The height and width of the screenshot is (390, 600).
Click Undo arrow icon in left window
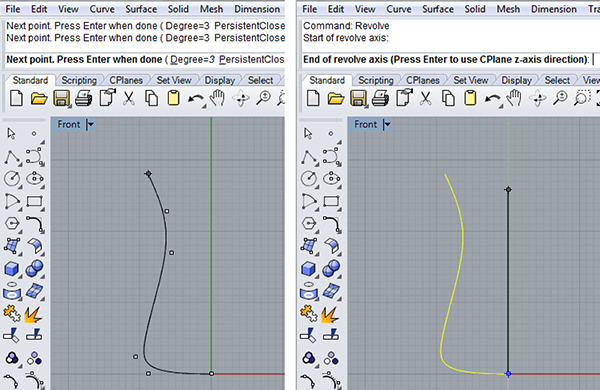(x=196, y=100)
